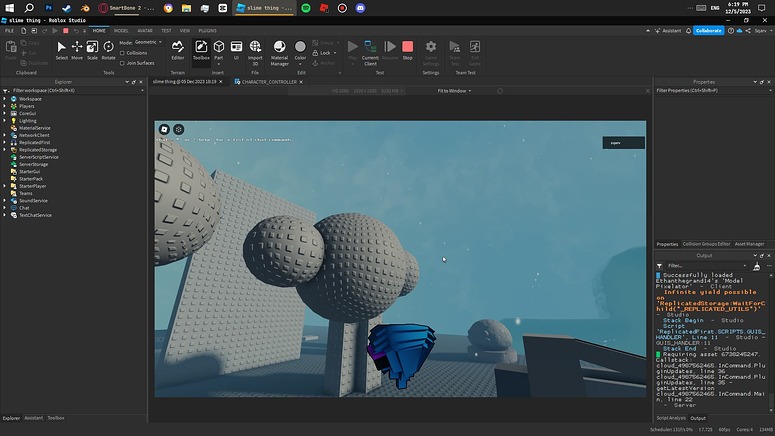Click the Import 3D icon

255,49
